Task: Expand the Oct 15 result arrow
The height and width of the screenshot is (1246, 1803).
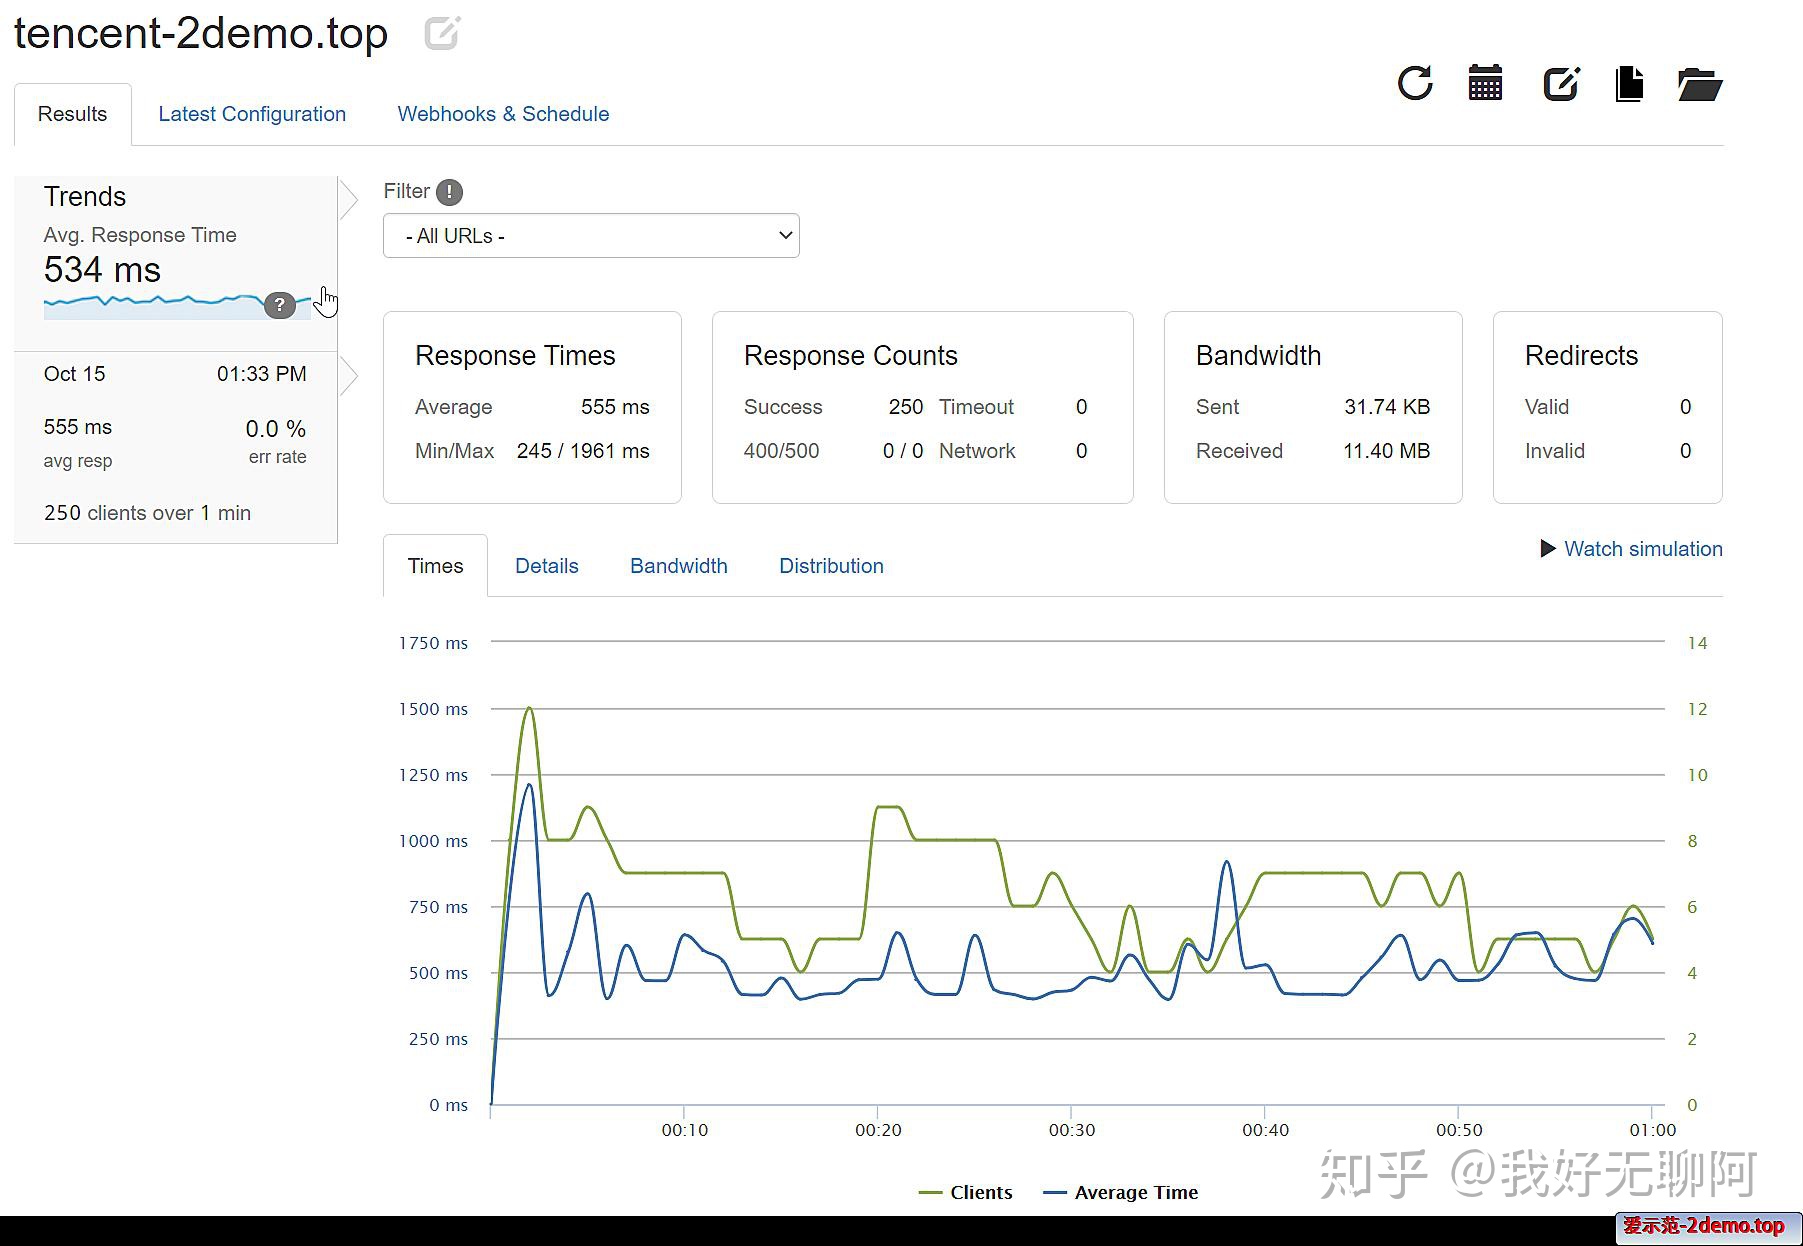Action: click(x=348, y=376)
